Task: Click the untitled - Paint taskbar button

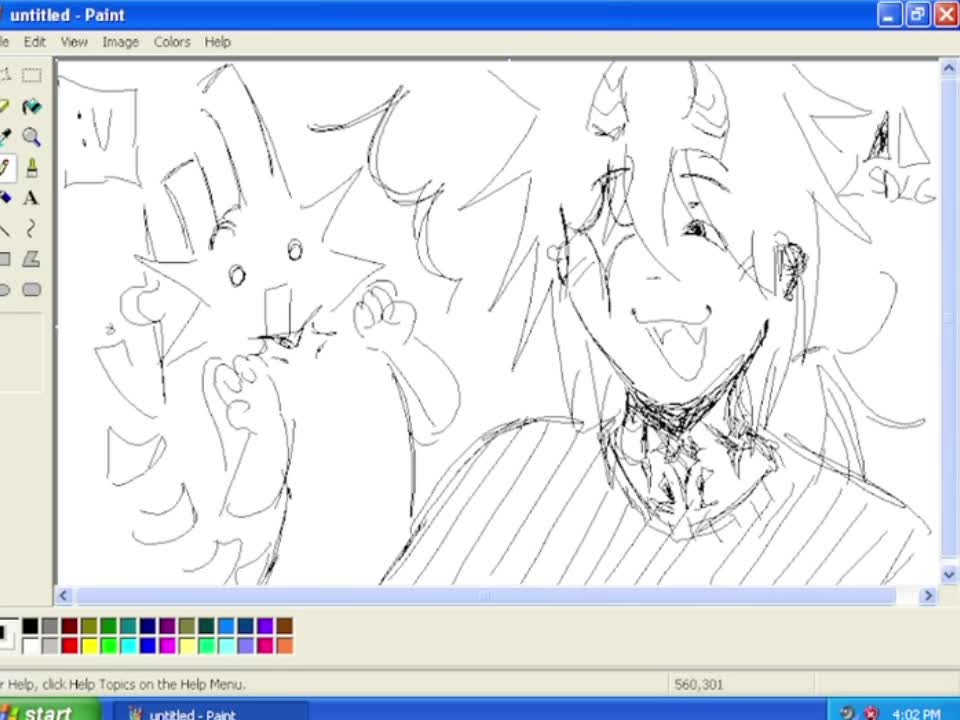Action: coord(210,713)
